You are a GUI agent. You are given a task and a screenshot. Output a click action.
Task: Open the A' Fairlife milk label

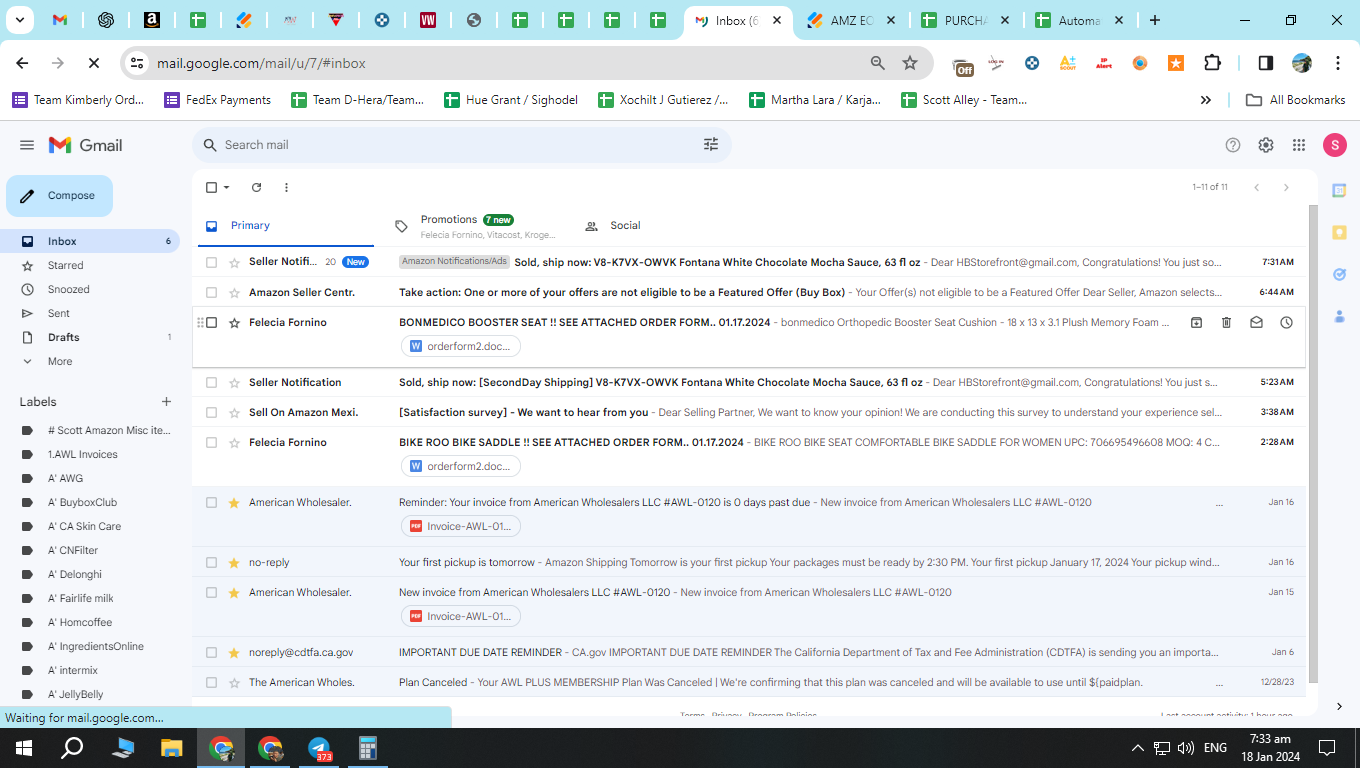coord(81,598)
